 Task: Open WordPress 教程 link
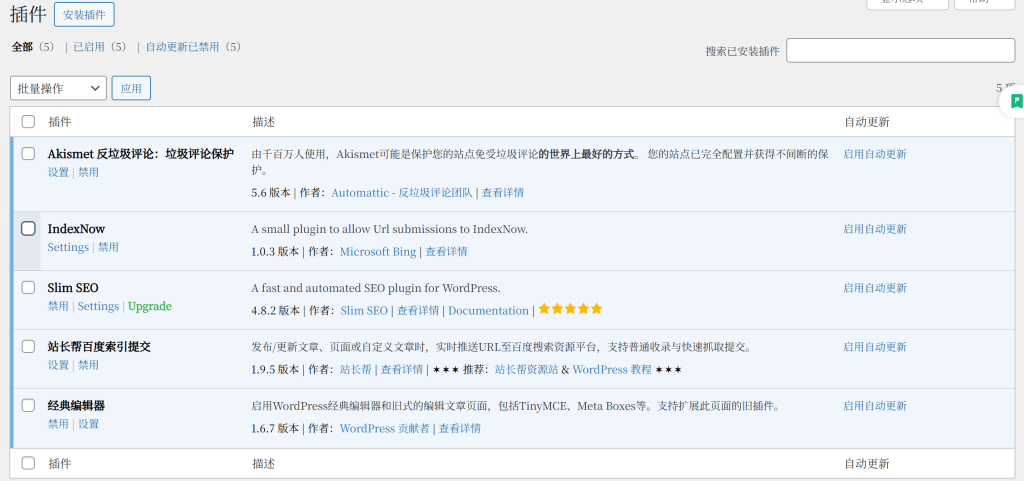click(x=612, y=369)
